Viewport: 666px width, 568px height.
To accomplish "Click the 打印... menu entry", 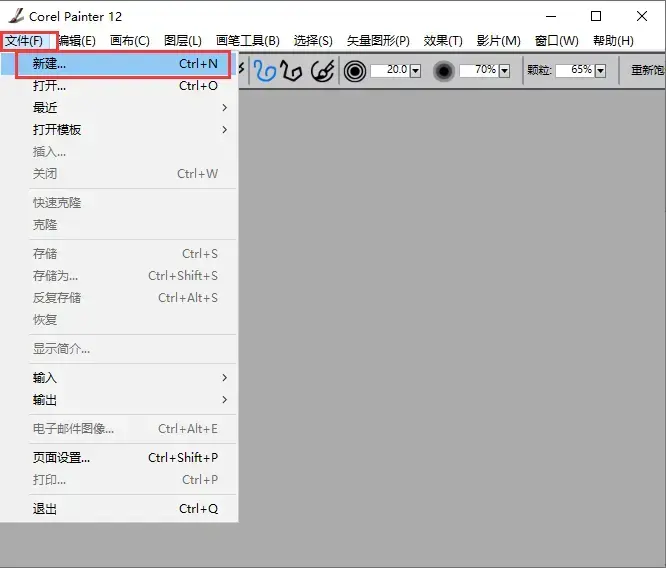I will 119,480.
